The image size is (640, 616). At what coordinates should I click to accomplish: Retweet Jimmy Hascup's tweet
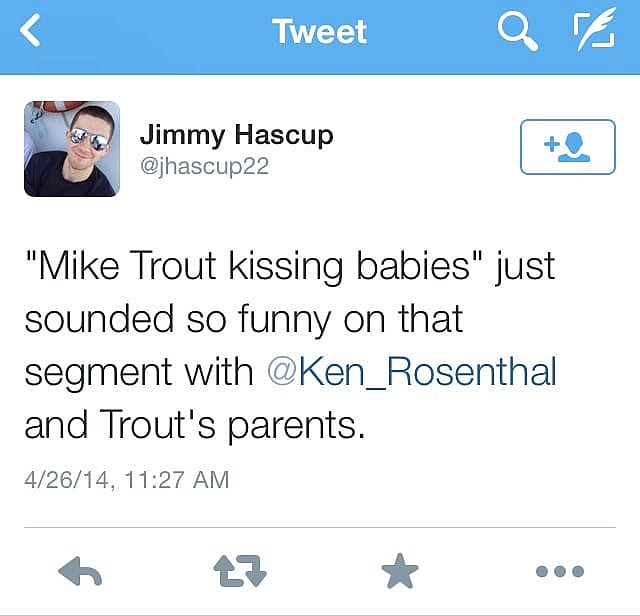coord(240,572)
